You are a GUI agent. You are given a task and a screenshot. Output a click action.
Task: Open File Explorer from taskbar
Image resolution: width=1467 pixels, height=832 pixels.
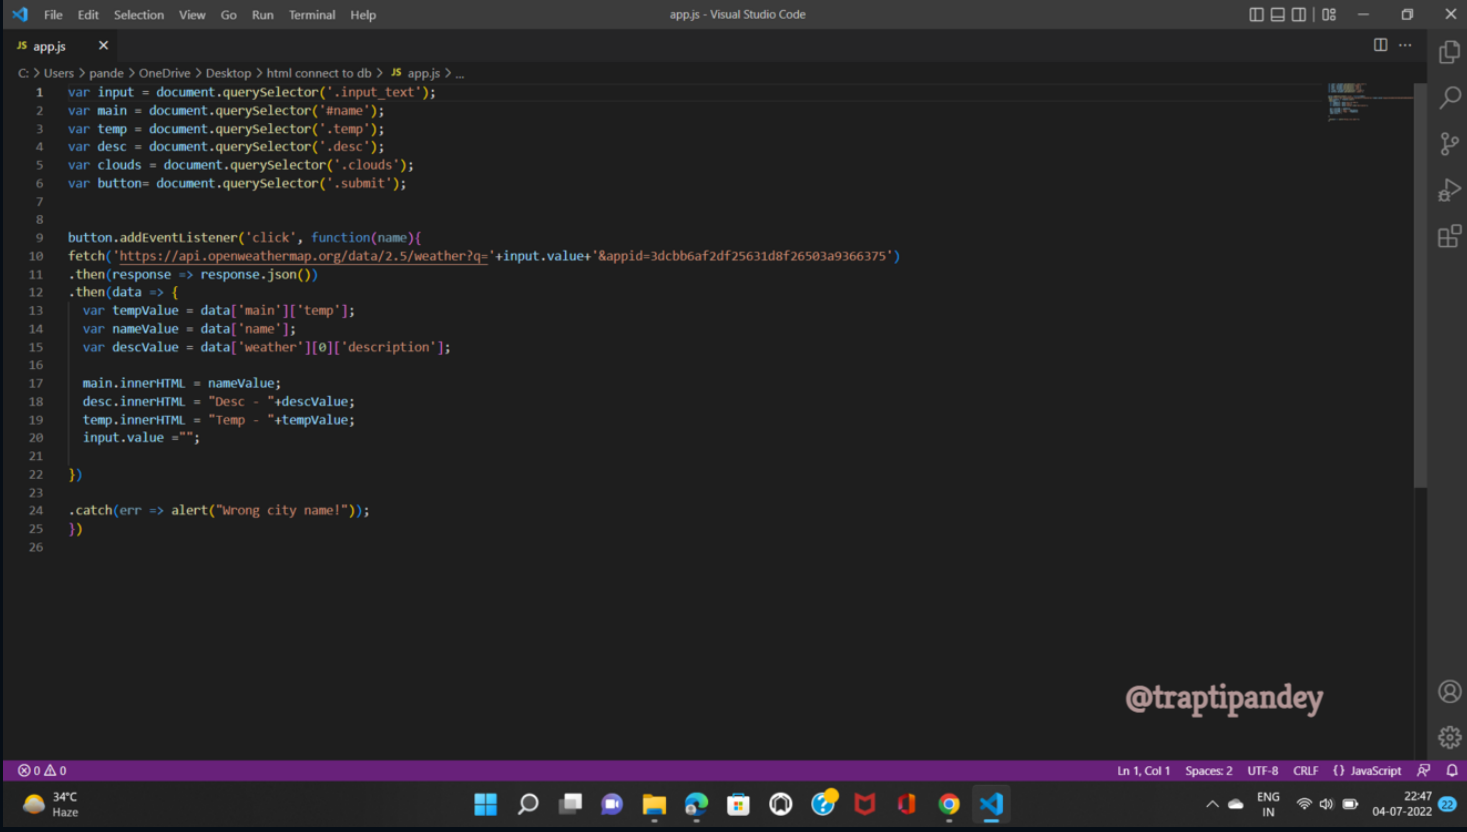[654, 804]
